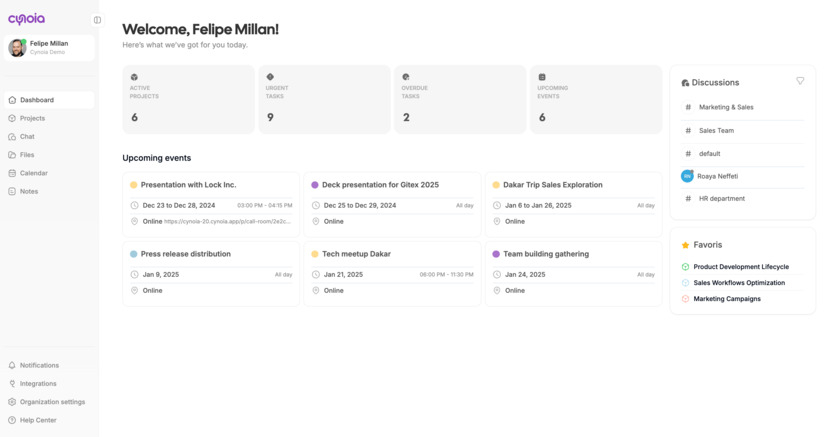Select the Marketing Campaigns favorite
840x437 pixels.
(727, 299)
